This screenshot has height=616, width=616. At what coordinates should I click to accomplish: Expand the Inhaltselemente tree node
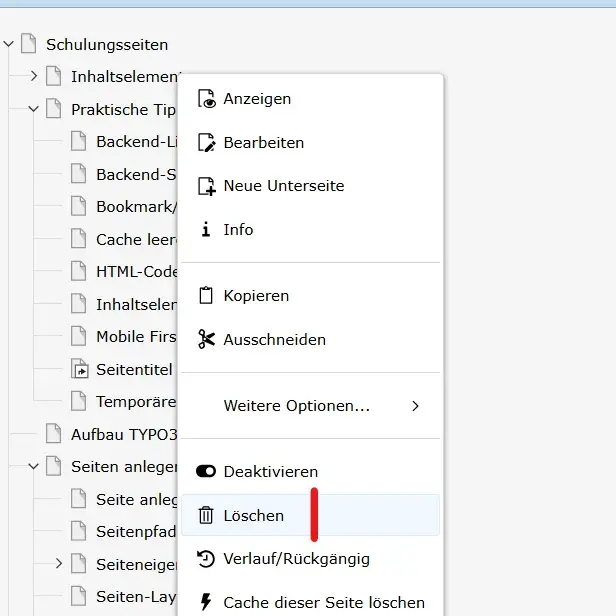coord(33,77)
